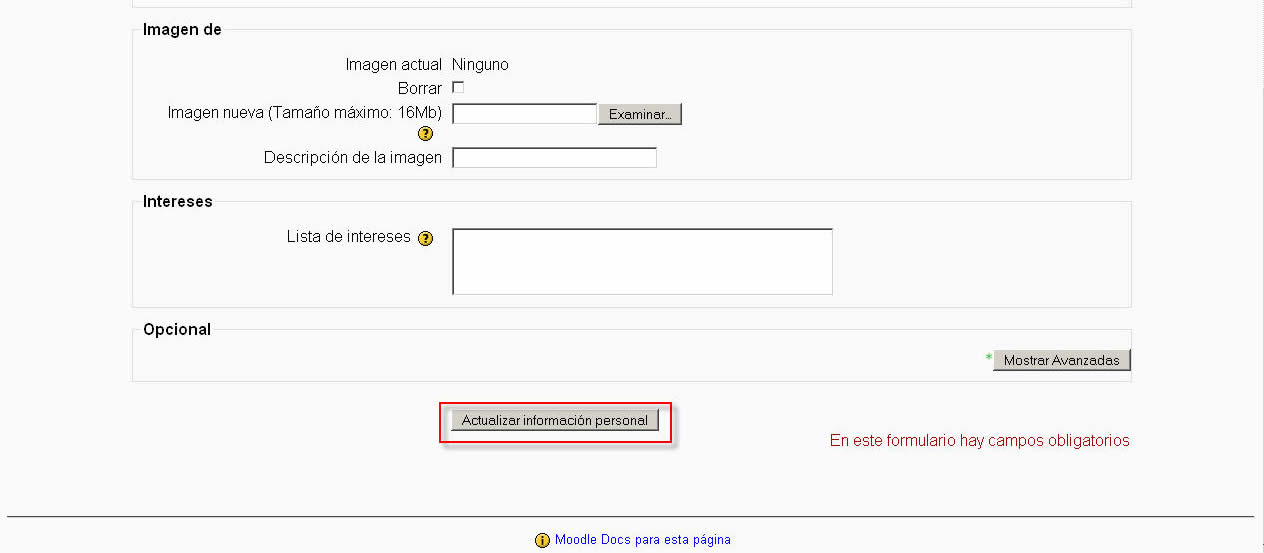1264x553 pixels.
Task: Click the Lista de intereses label
Action: [x=348, y=237]
